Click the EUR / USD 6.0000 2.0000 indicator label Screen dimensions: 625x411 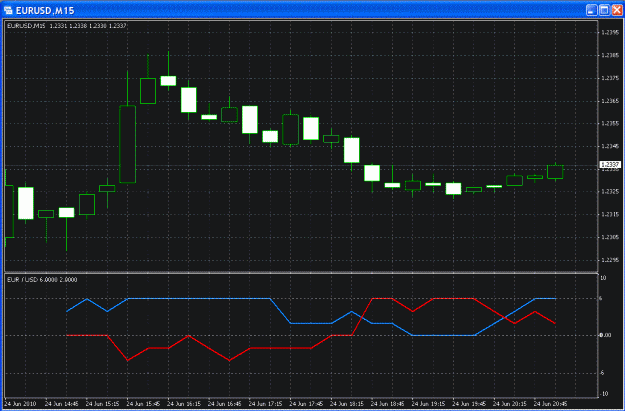[42, 280]
